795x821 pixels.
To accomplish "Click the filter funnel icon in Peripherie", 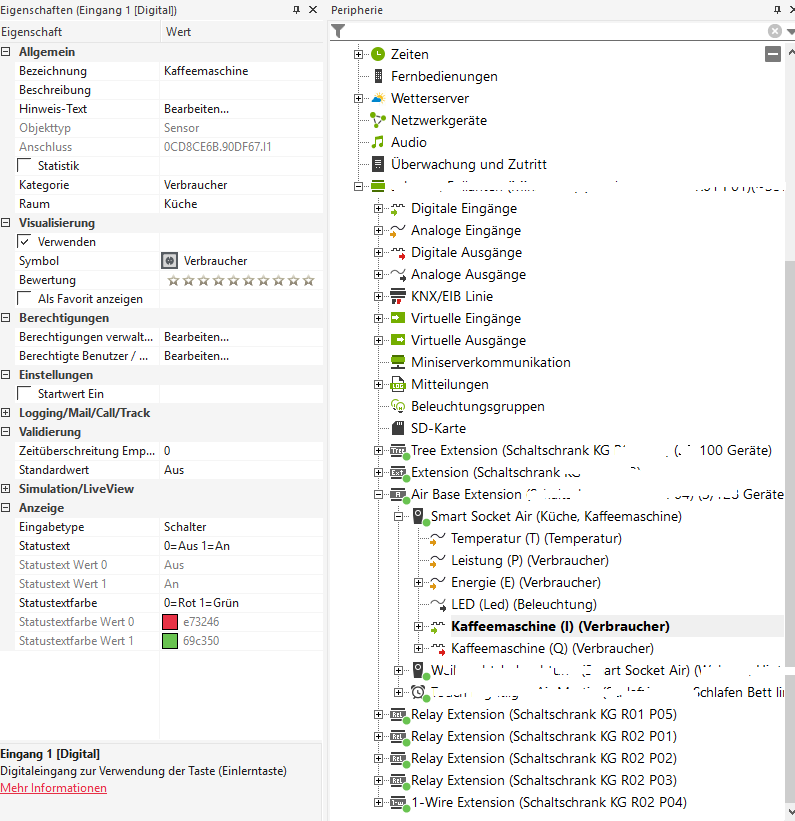I will pos(338,31).
